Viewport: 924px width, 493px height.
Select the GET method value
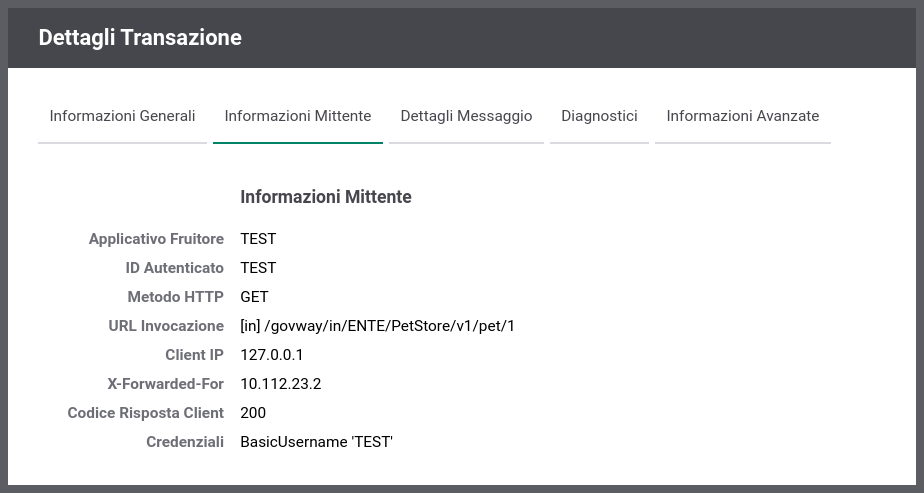[x=255, y=297]
